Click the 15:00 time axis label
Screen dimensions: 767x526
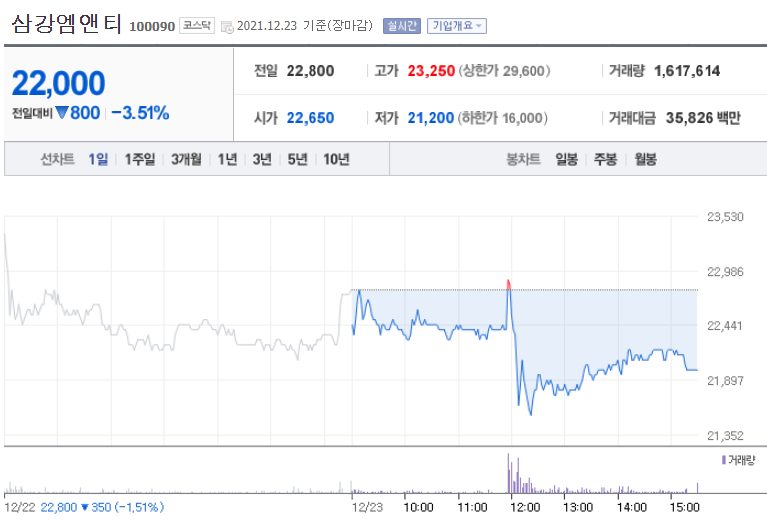click(x=684, y=507)
